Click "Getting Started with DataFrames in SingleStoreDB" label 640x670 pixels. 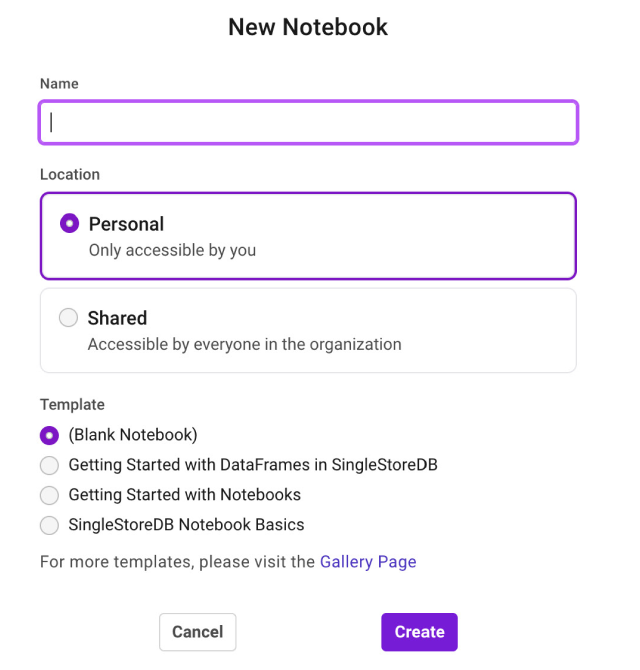click(253, 465)
